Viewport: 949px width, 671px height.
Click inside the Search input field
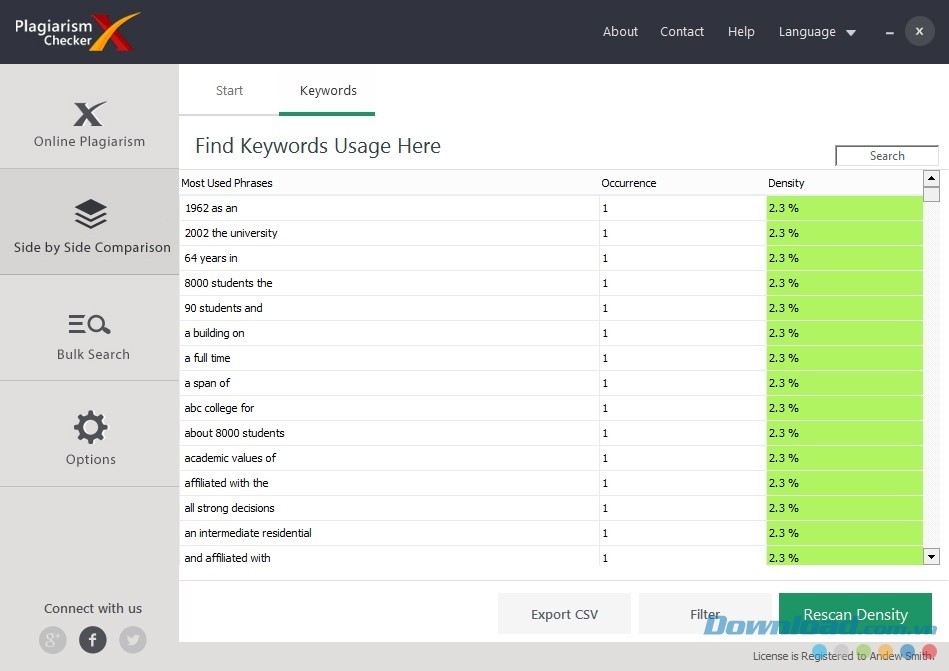tap(886, 156)
